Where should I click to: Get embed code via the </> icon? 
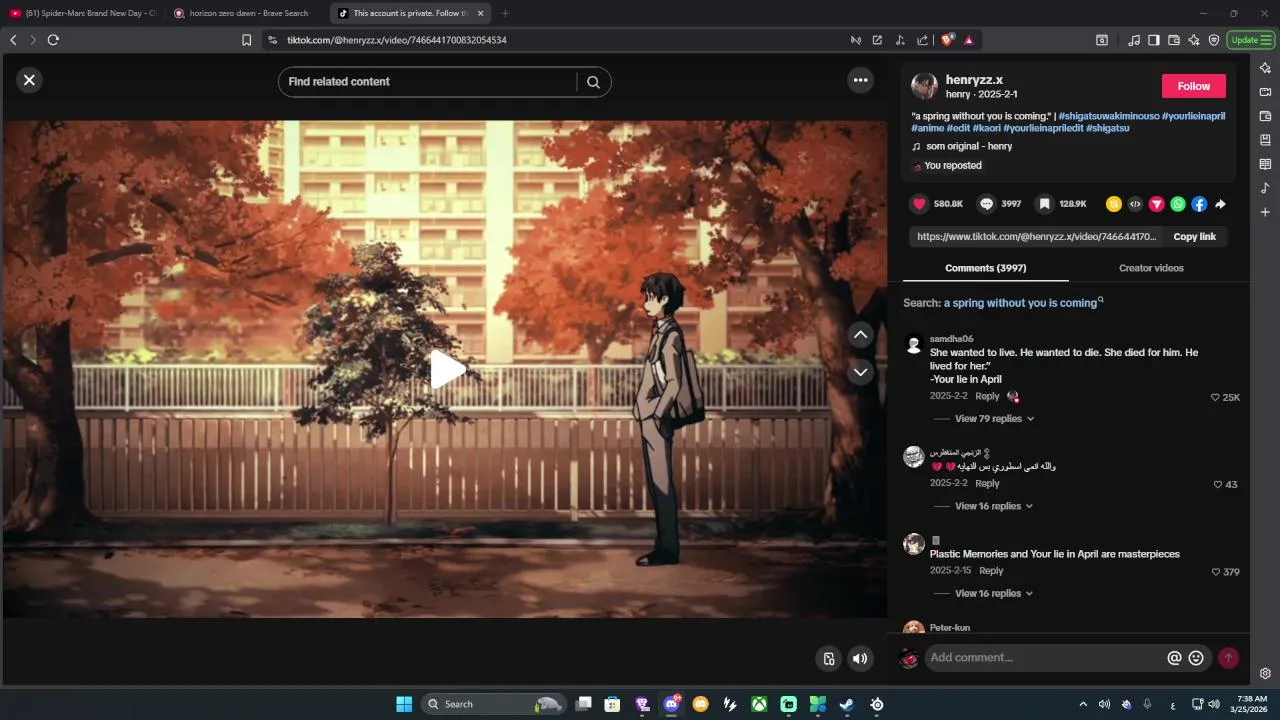click(x=1135, y=204)
